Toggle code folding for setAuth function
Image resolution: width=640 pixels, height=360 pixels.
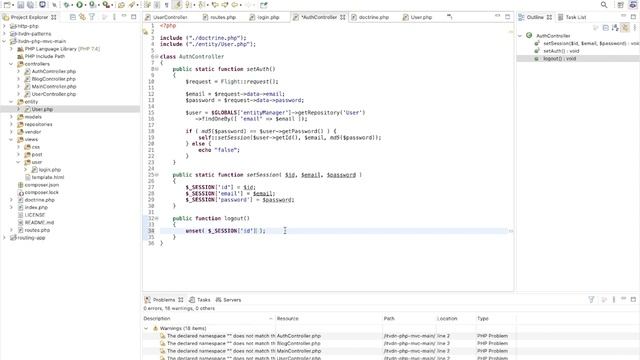coord(157,69)
